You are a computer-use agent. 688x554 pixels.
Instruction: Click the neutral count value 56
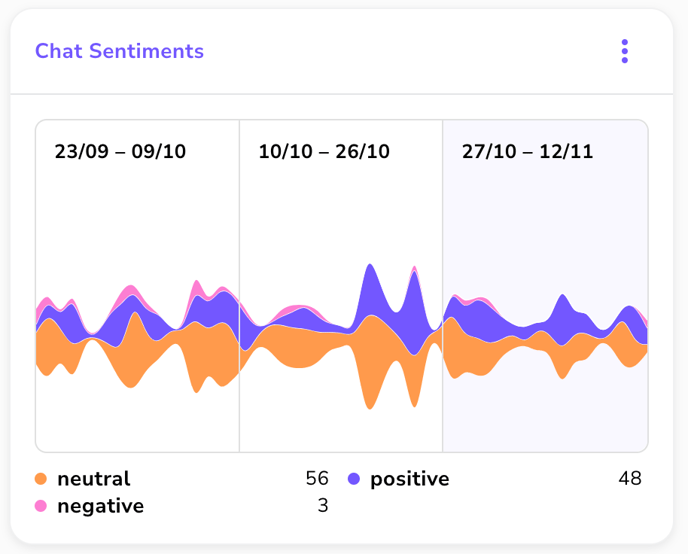317,479
